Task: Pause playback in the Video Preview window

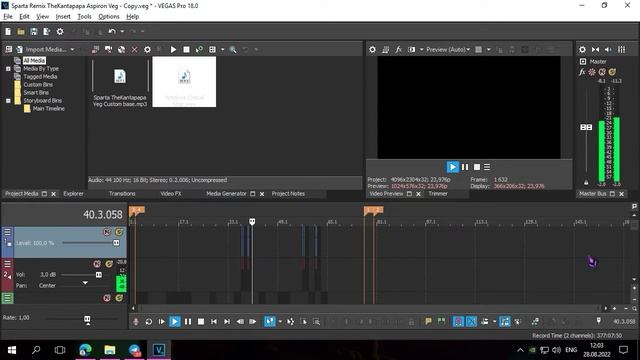Action: point(465,167)
